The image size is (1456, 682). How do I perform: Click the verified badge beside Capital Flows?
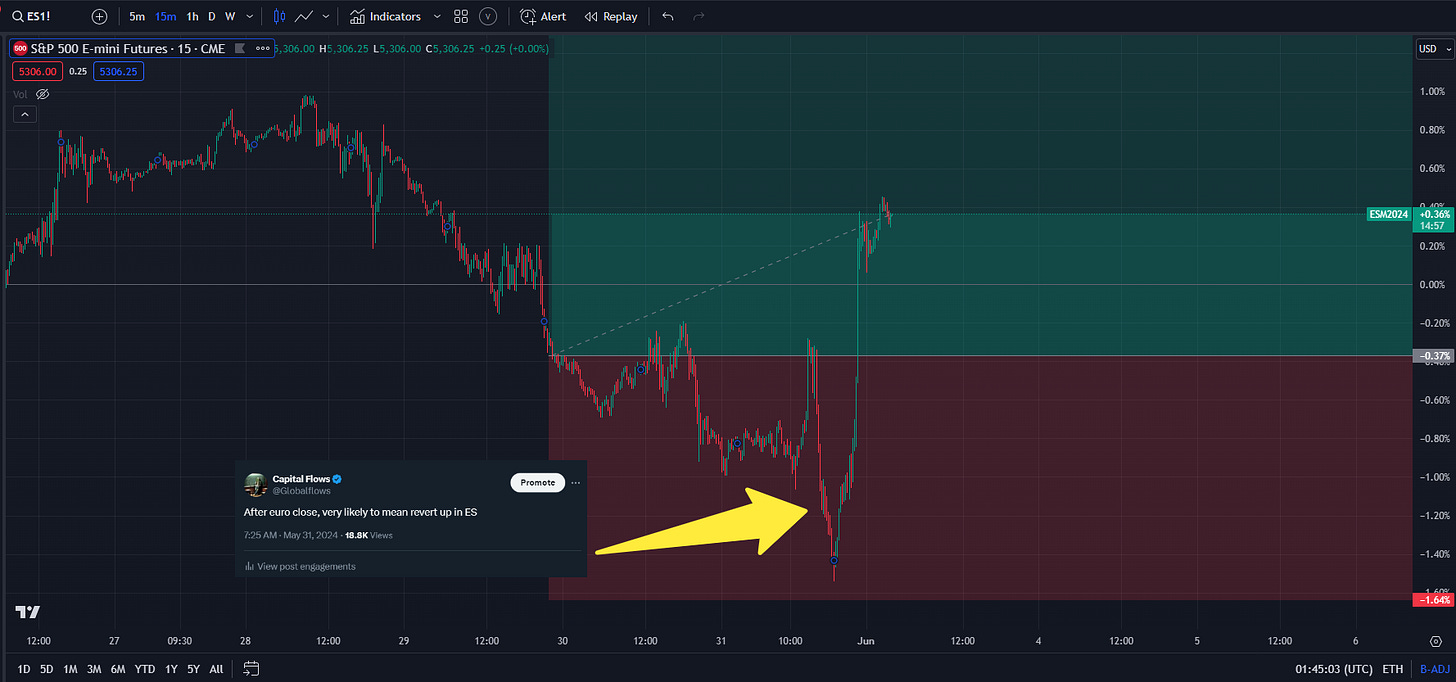337,479
